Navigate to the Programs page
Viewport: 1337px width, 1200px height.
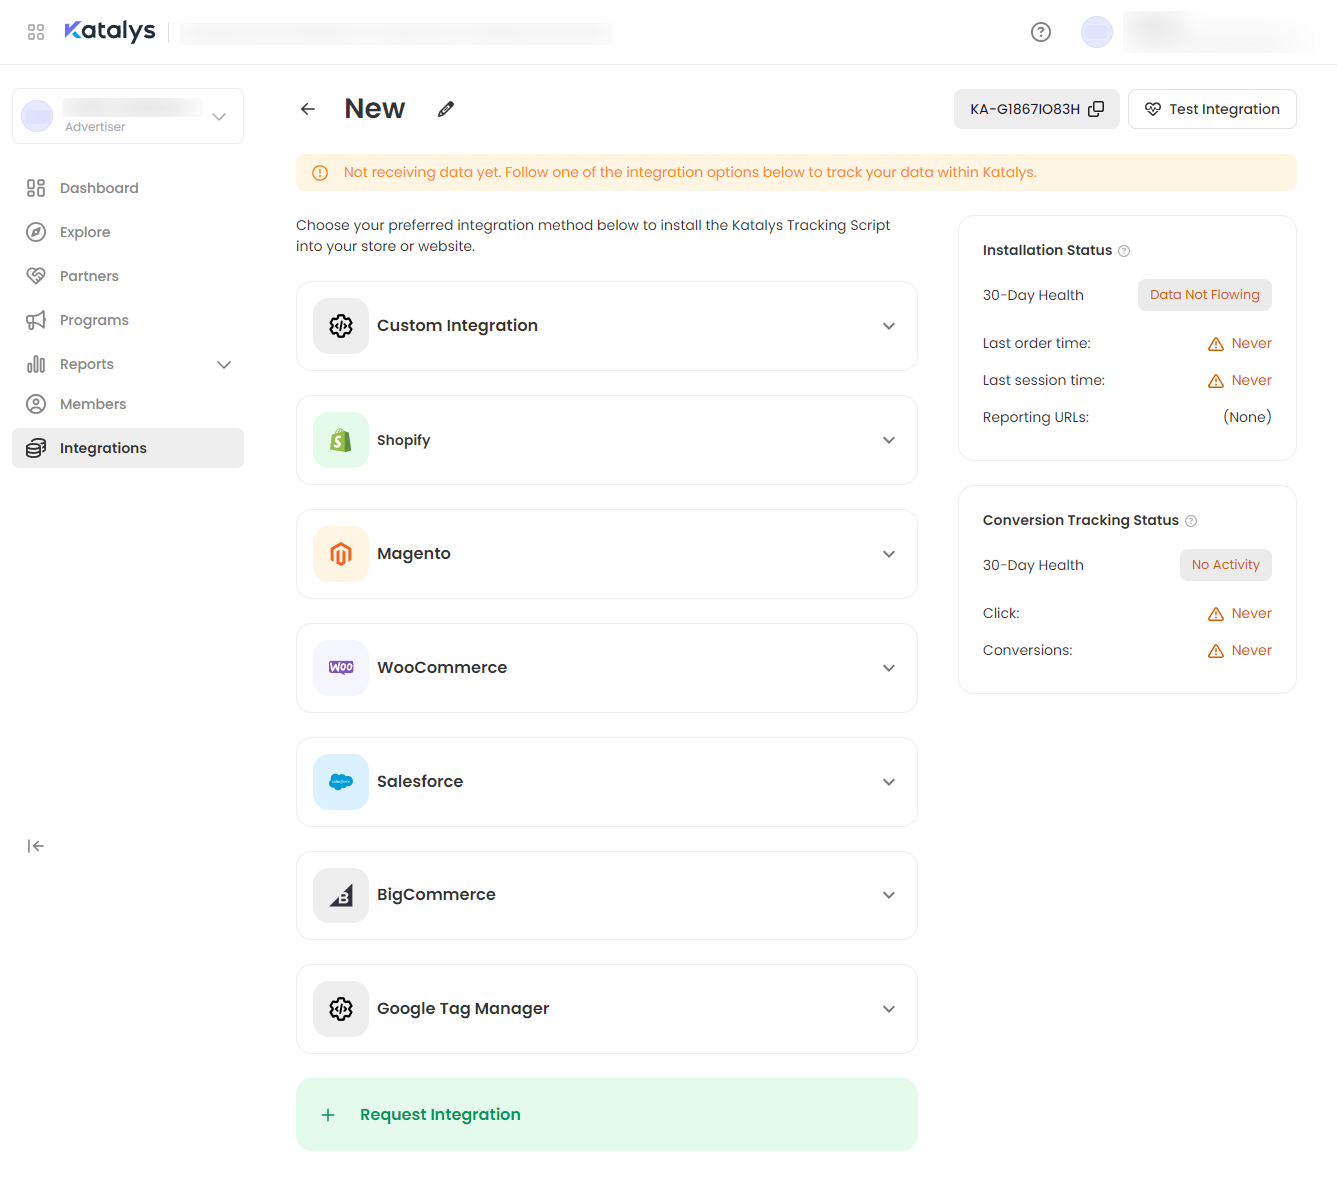pyautogui.click(x=94, y=320)
